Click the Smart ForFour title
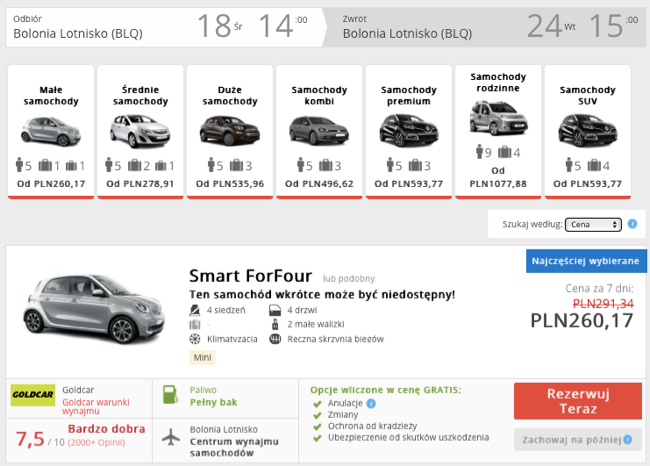 tap(250, 276)
